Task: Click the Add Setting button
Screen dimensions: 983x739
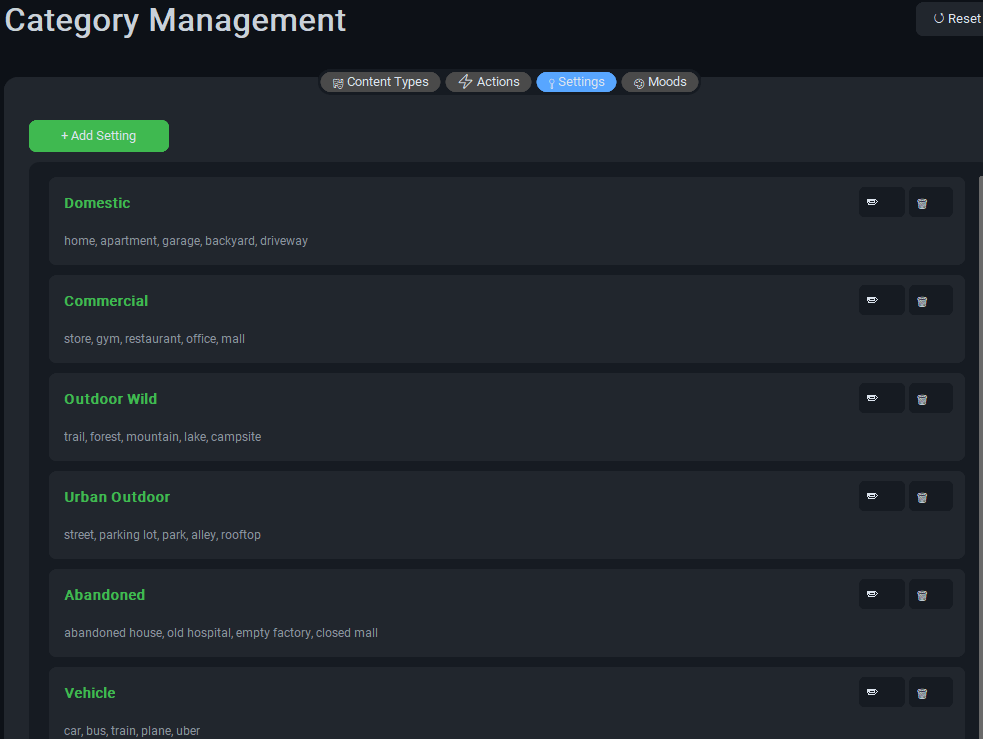Action: pos(99,136)
